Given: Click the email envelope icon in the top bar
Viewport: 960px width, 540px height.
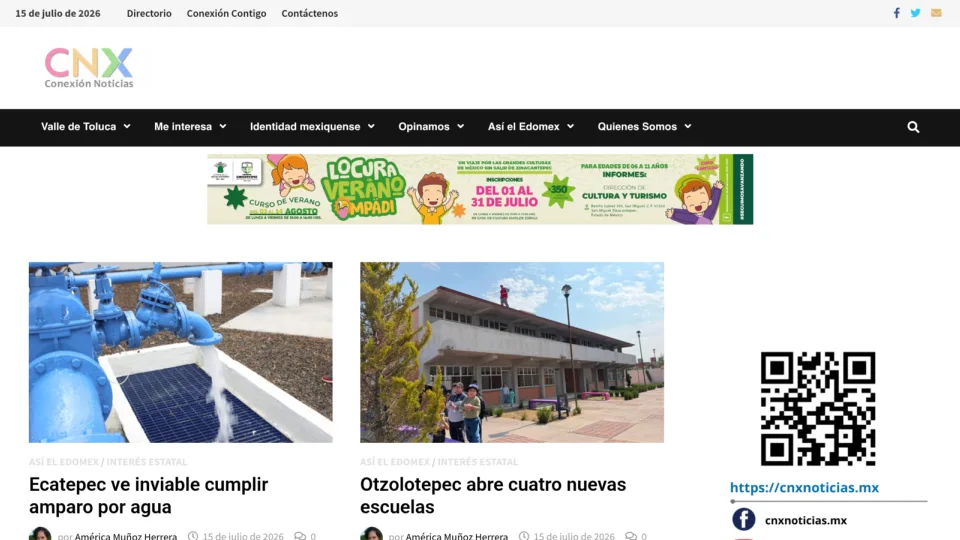Looking at the screenshot, I should click(936, 13).
